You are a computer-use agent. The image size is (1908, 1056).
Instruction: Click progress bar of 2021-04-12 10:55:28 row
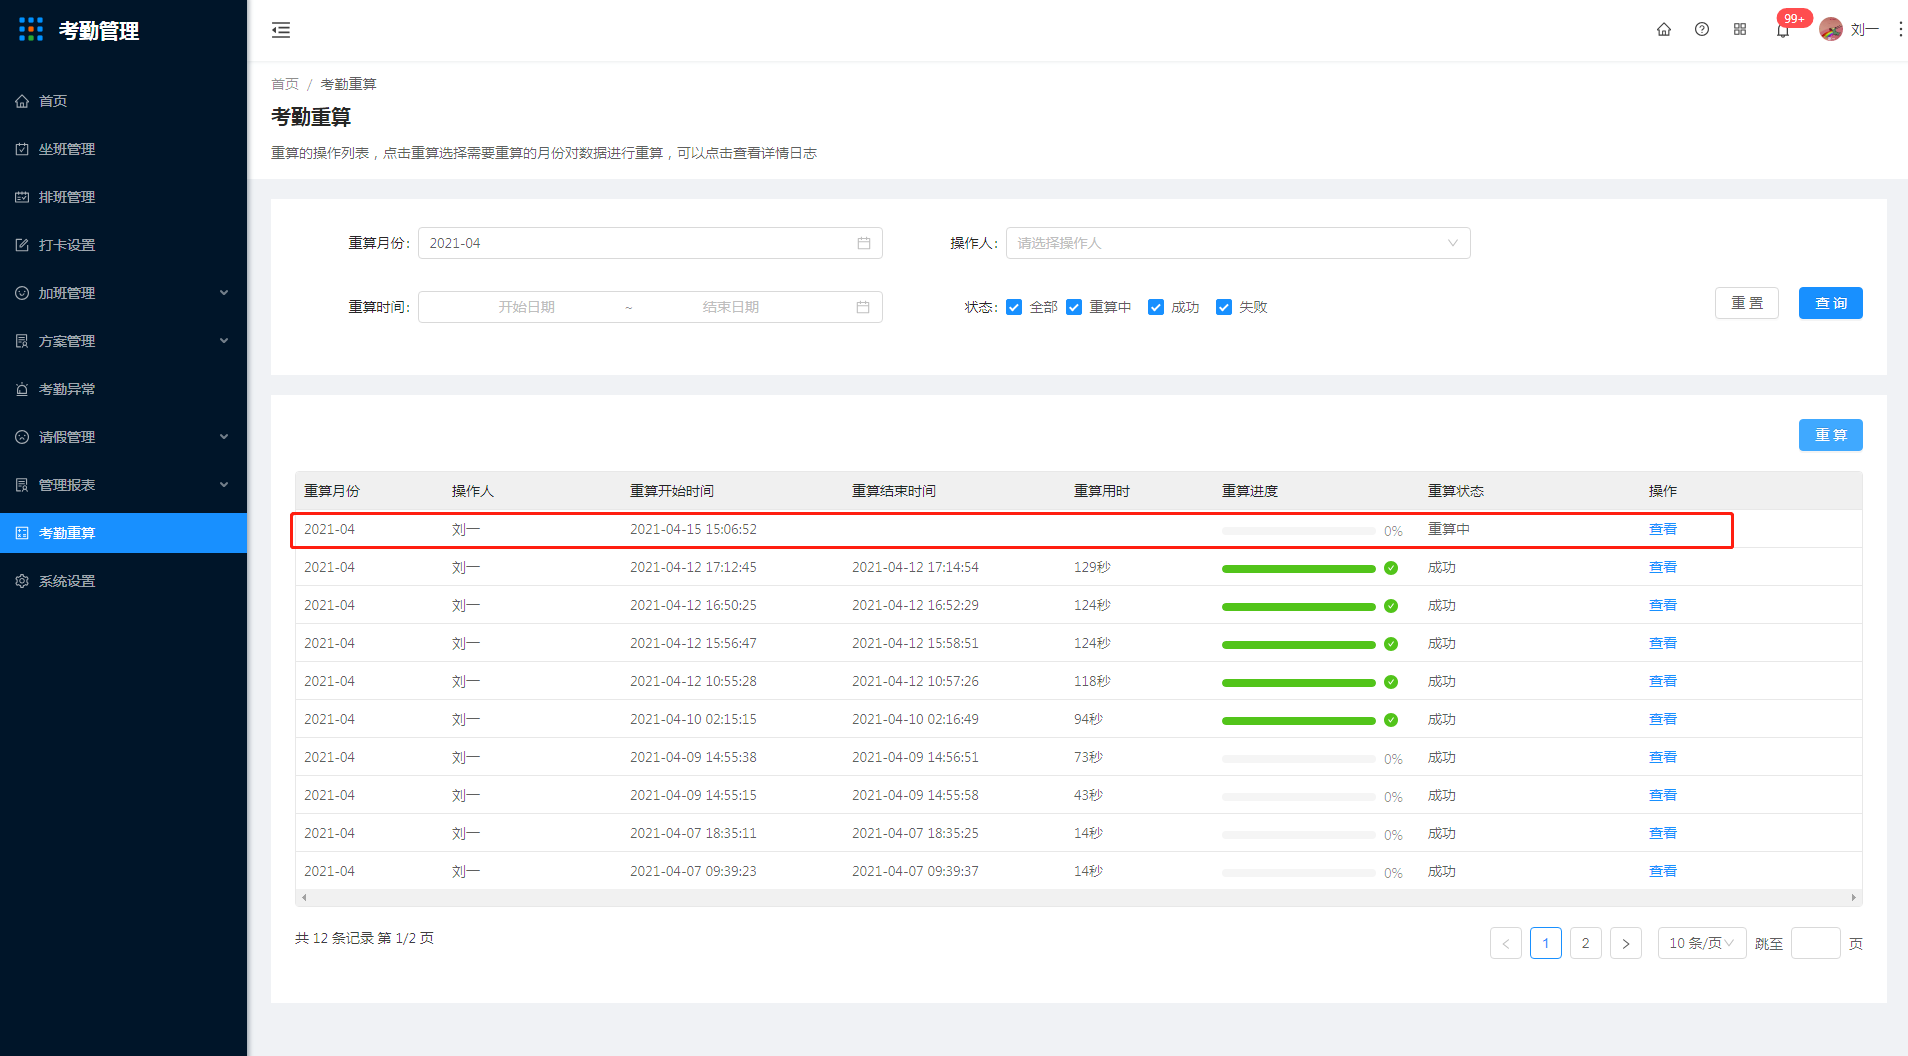pos(1299,682)
